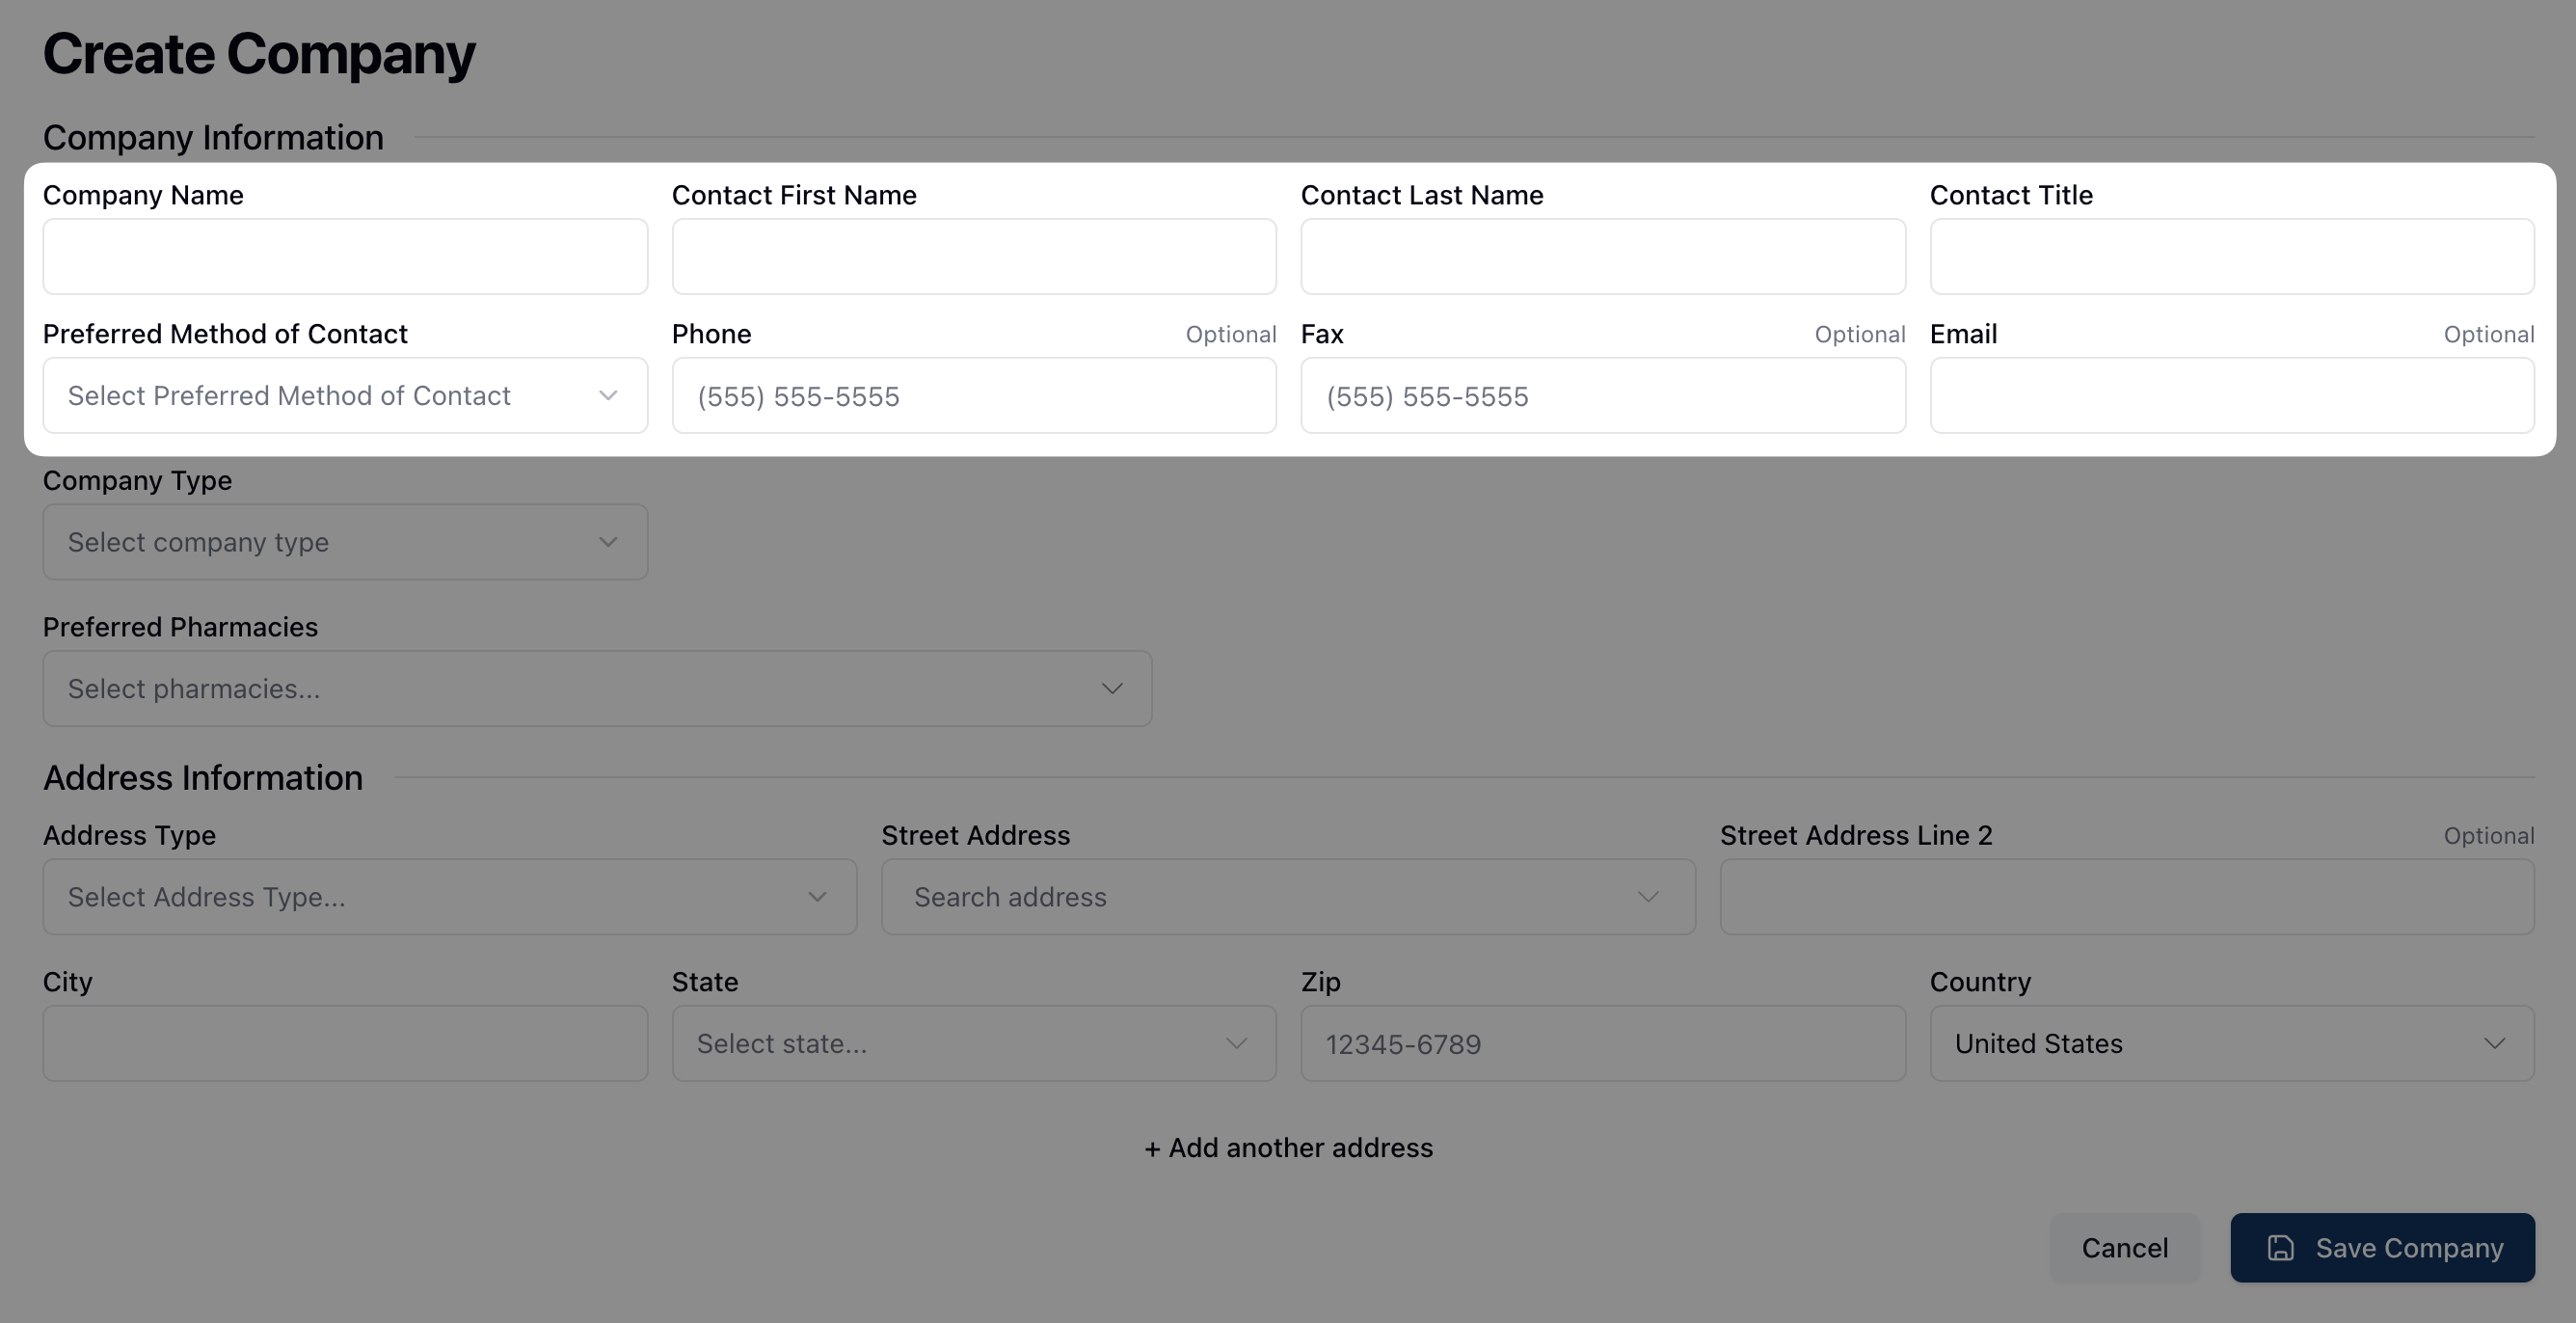Image resolution: width=2576 pixels, height=1323 pixels.
Task: Click into the Email field
Action: coord(2231,396)
